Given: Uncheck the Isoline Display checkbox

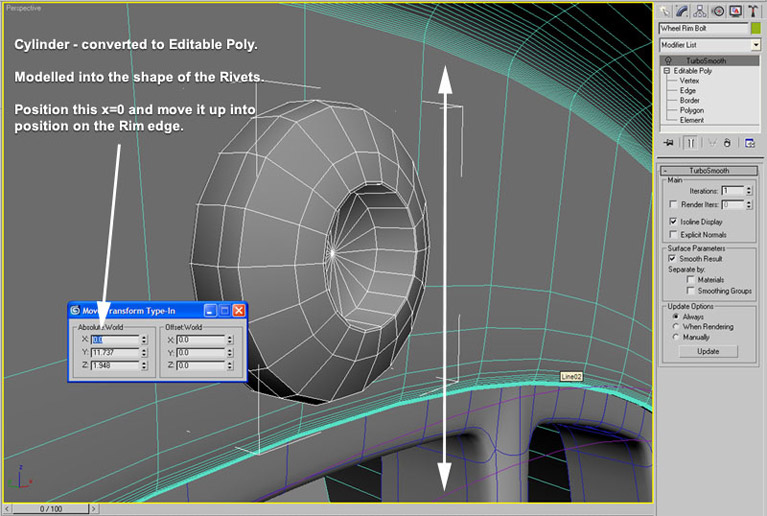Looking at the screenshot, I should point(672,221).
